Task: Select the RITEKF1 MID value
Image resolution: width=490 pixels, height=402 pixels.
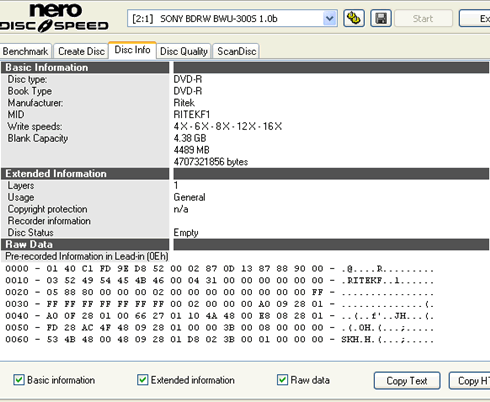Action: 192,115
